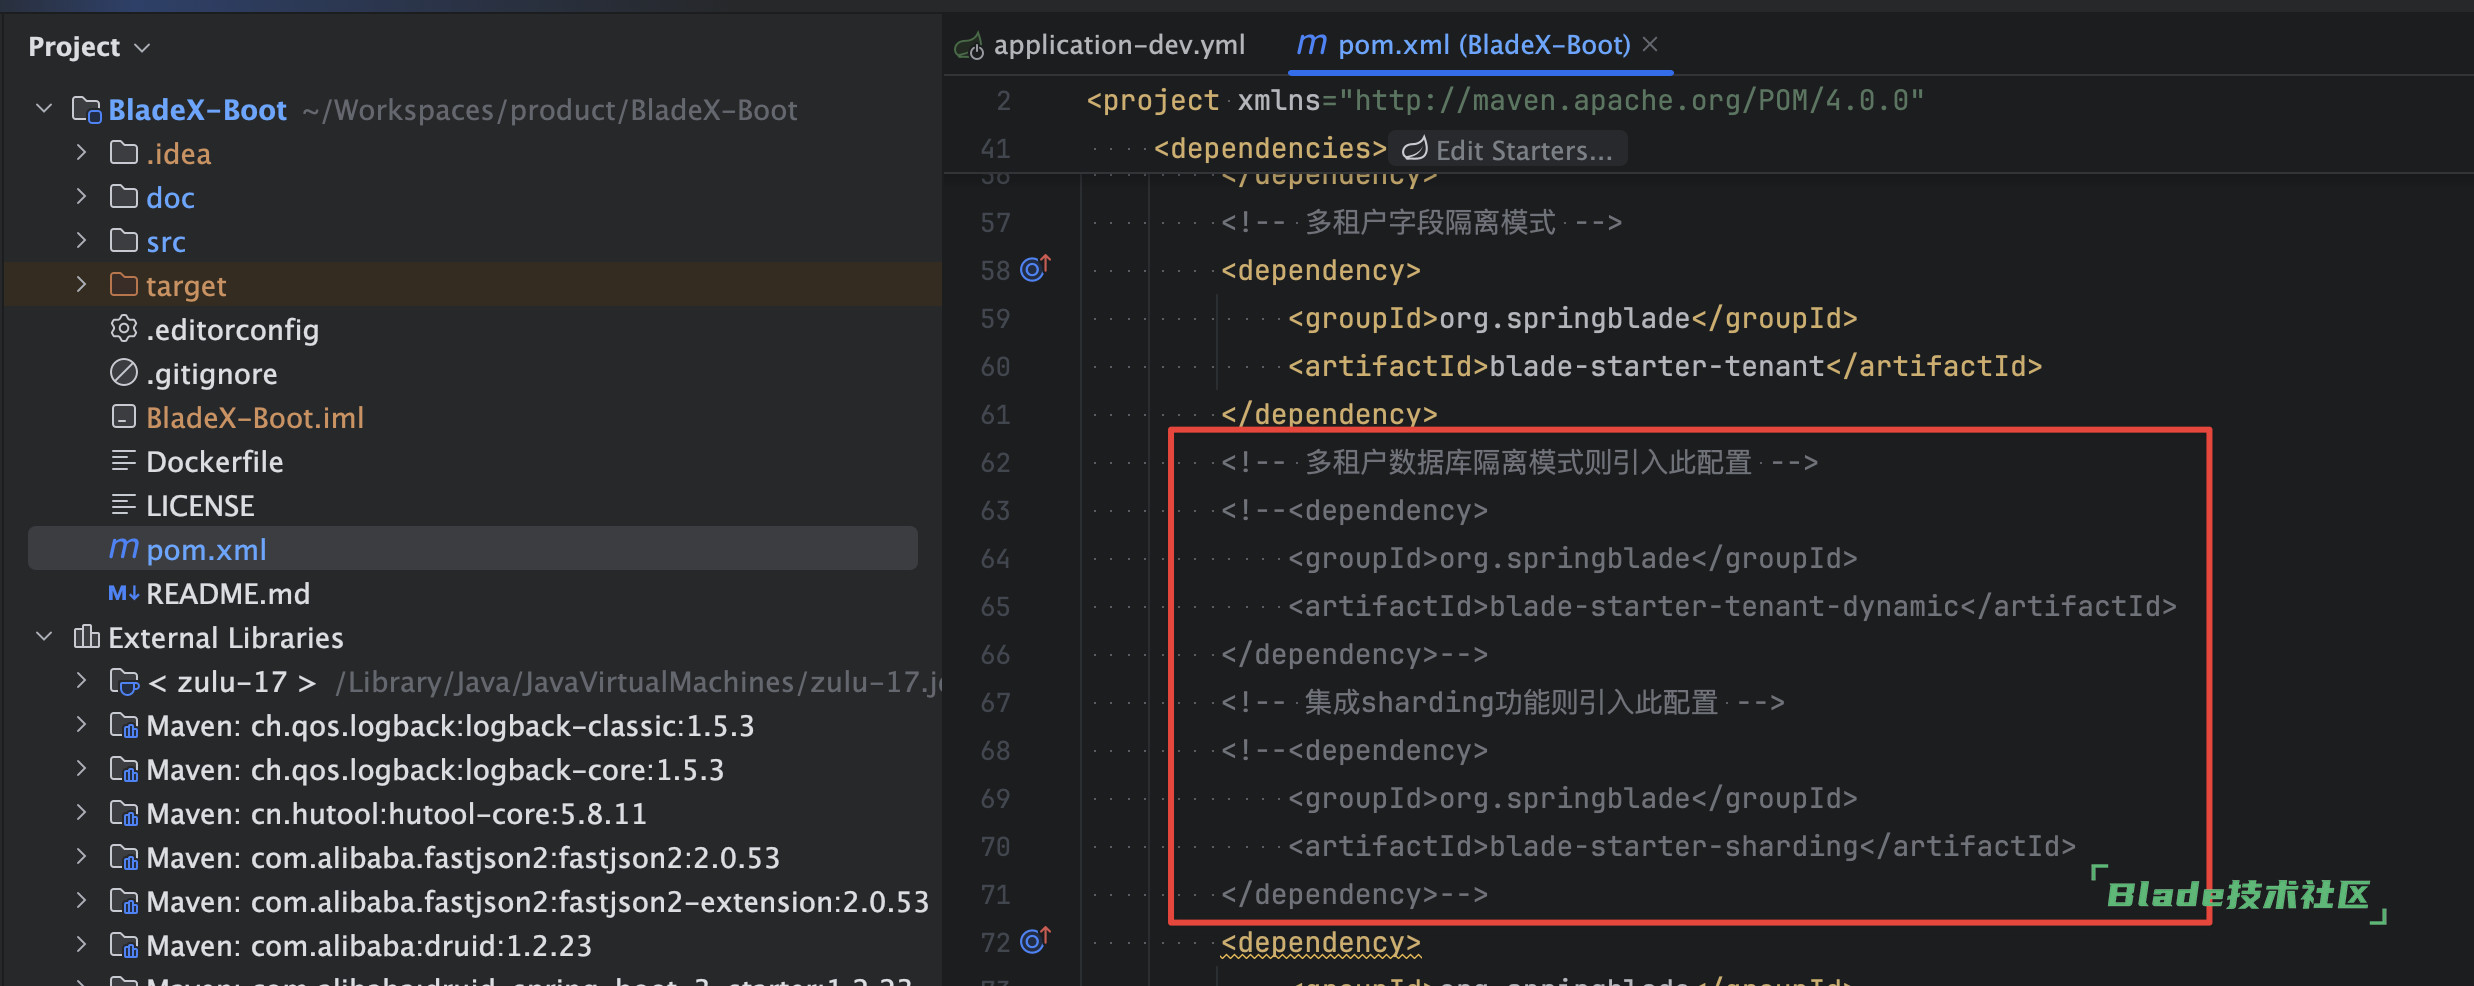Click the BladeX-Boot module folder icon

pyautogui.click(x=86, y=109)
